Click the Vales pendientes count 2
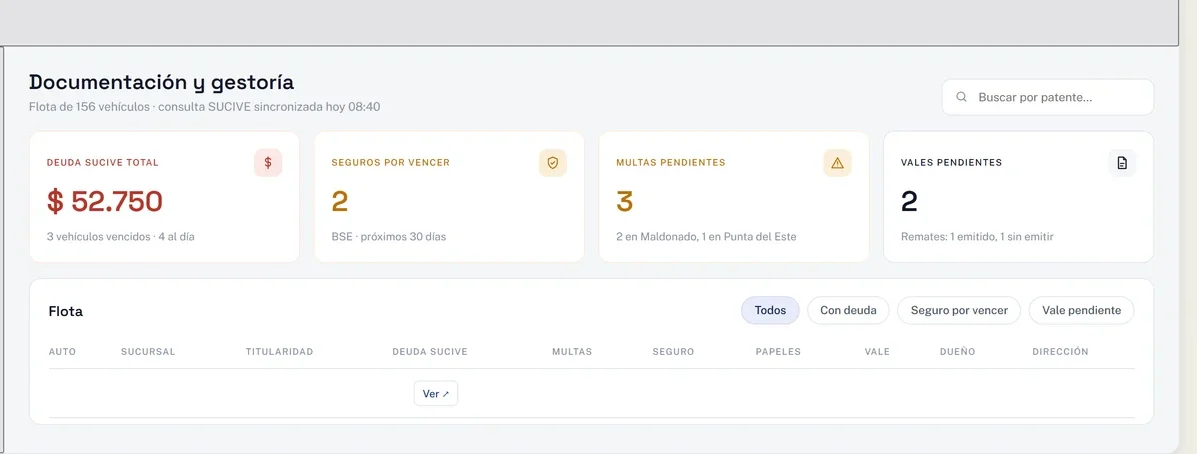This screenshot has width=1197, height=454. click(909, 201)
